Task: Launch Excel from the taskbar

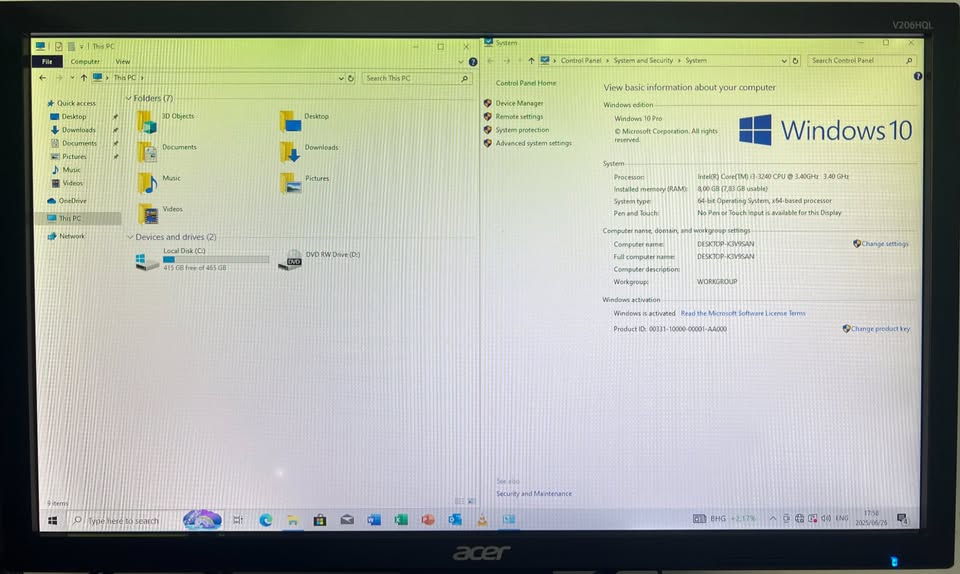Action: click(401, 520)
